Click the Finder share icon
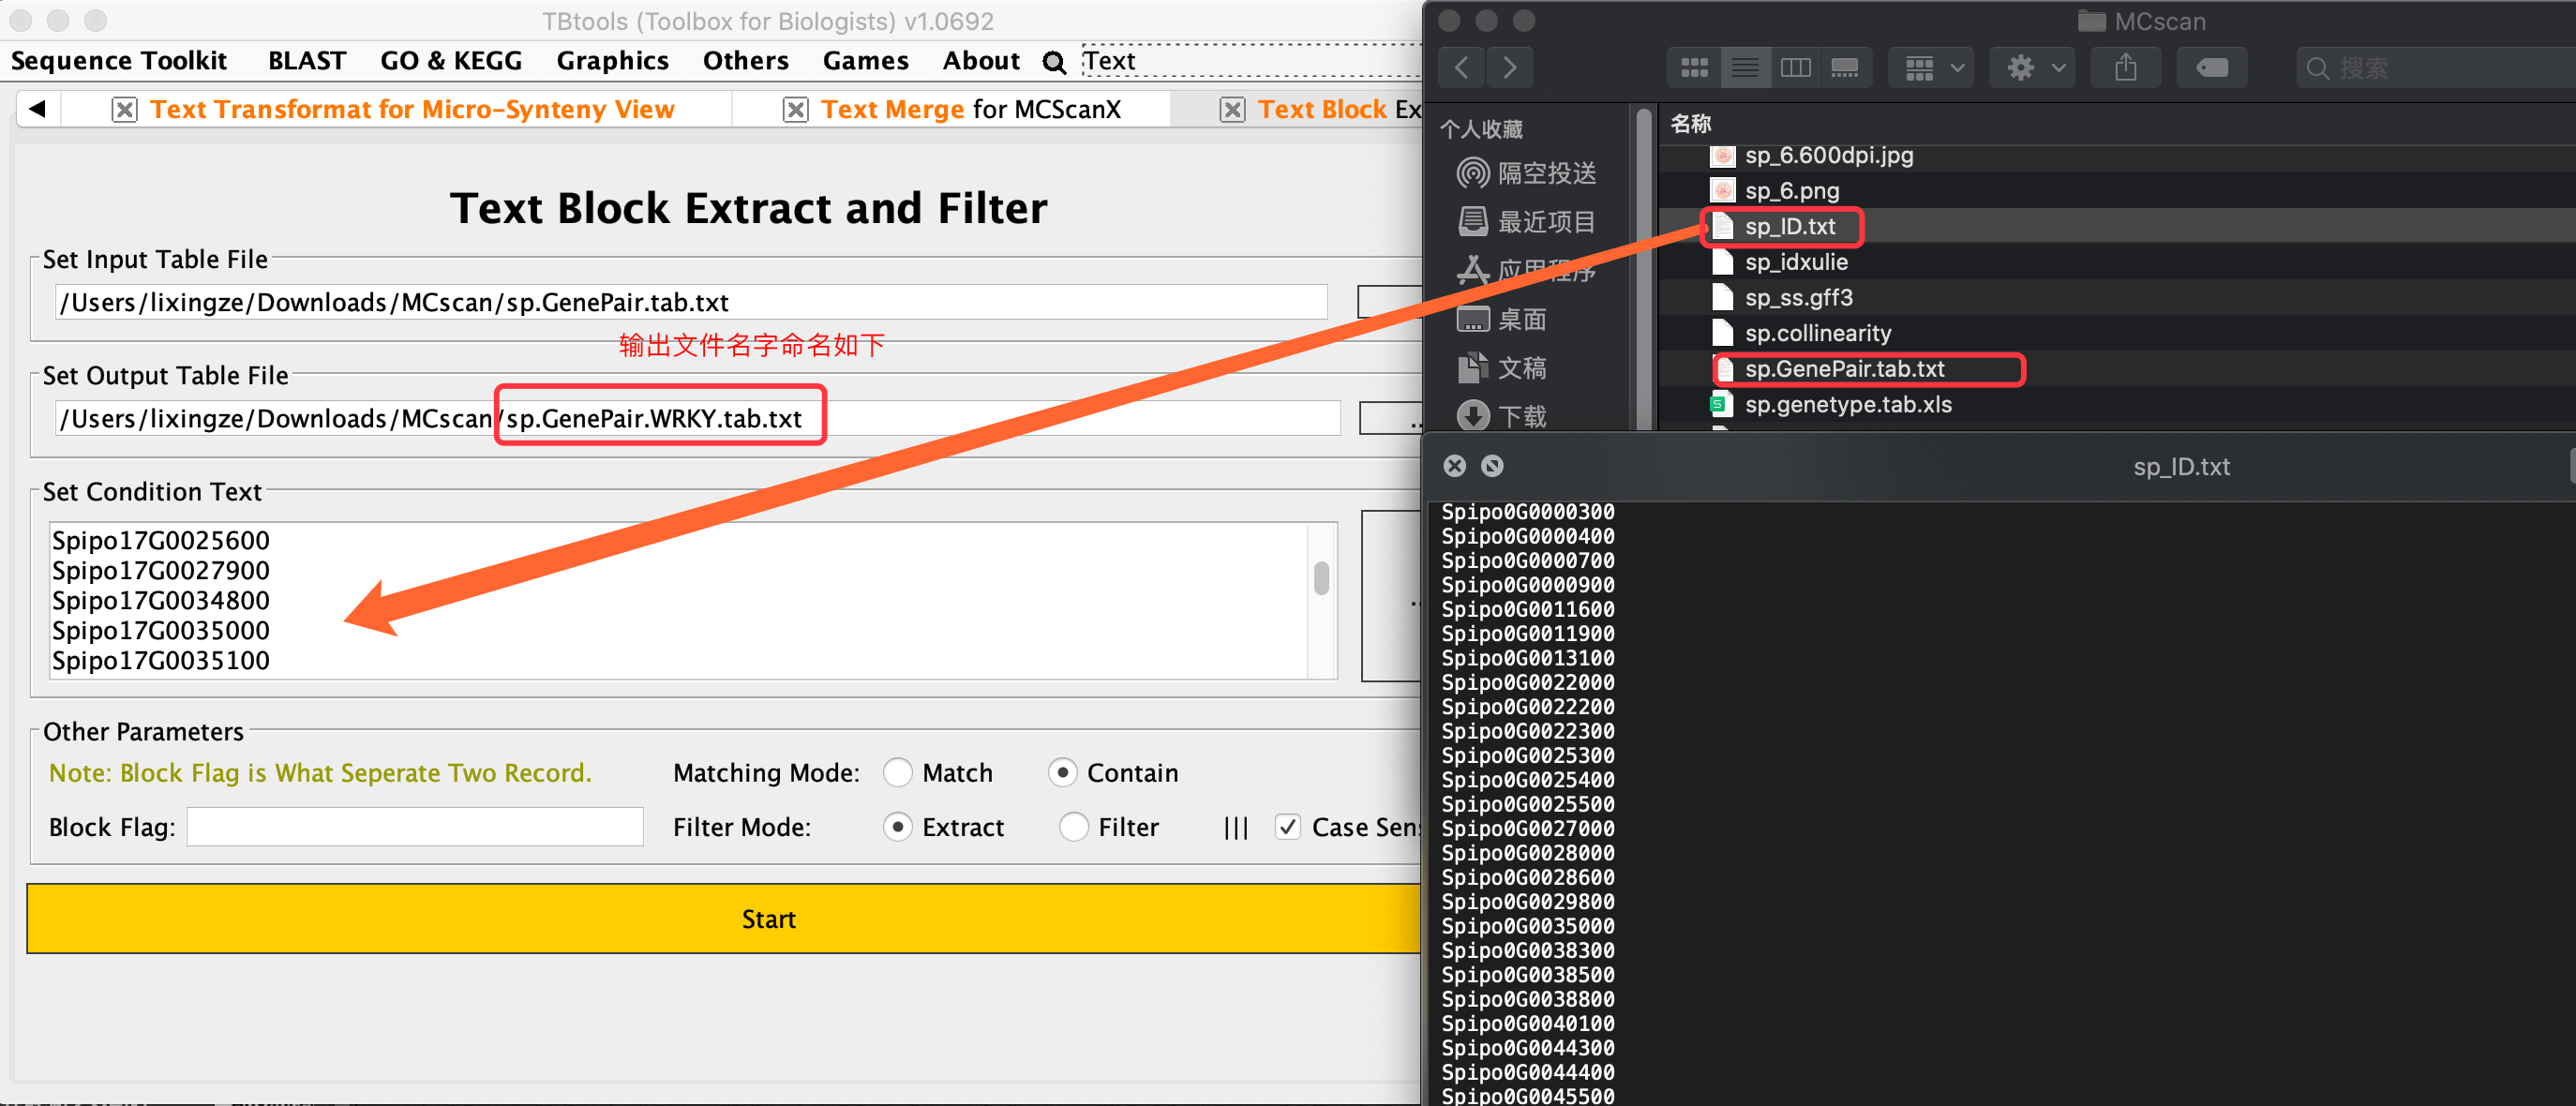Screen dimensions: 2576x1106 pos(2125,68)
